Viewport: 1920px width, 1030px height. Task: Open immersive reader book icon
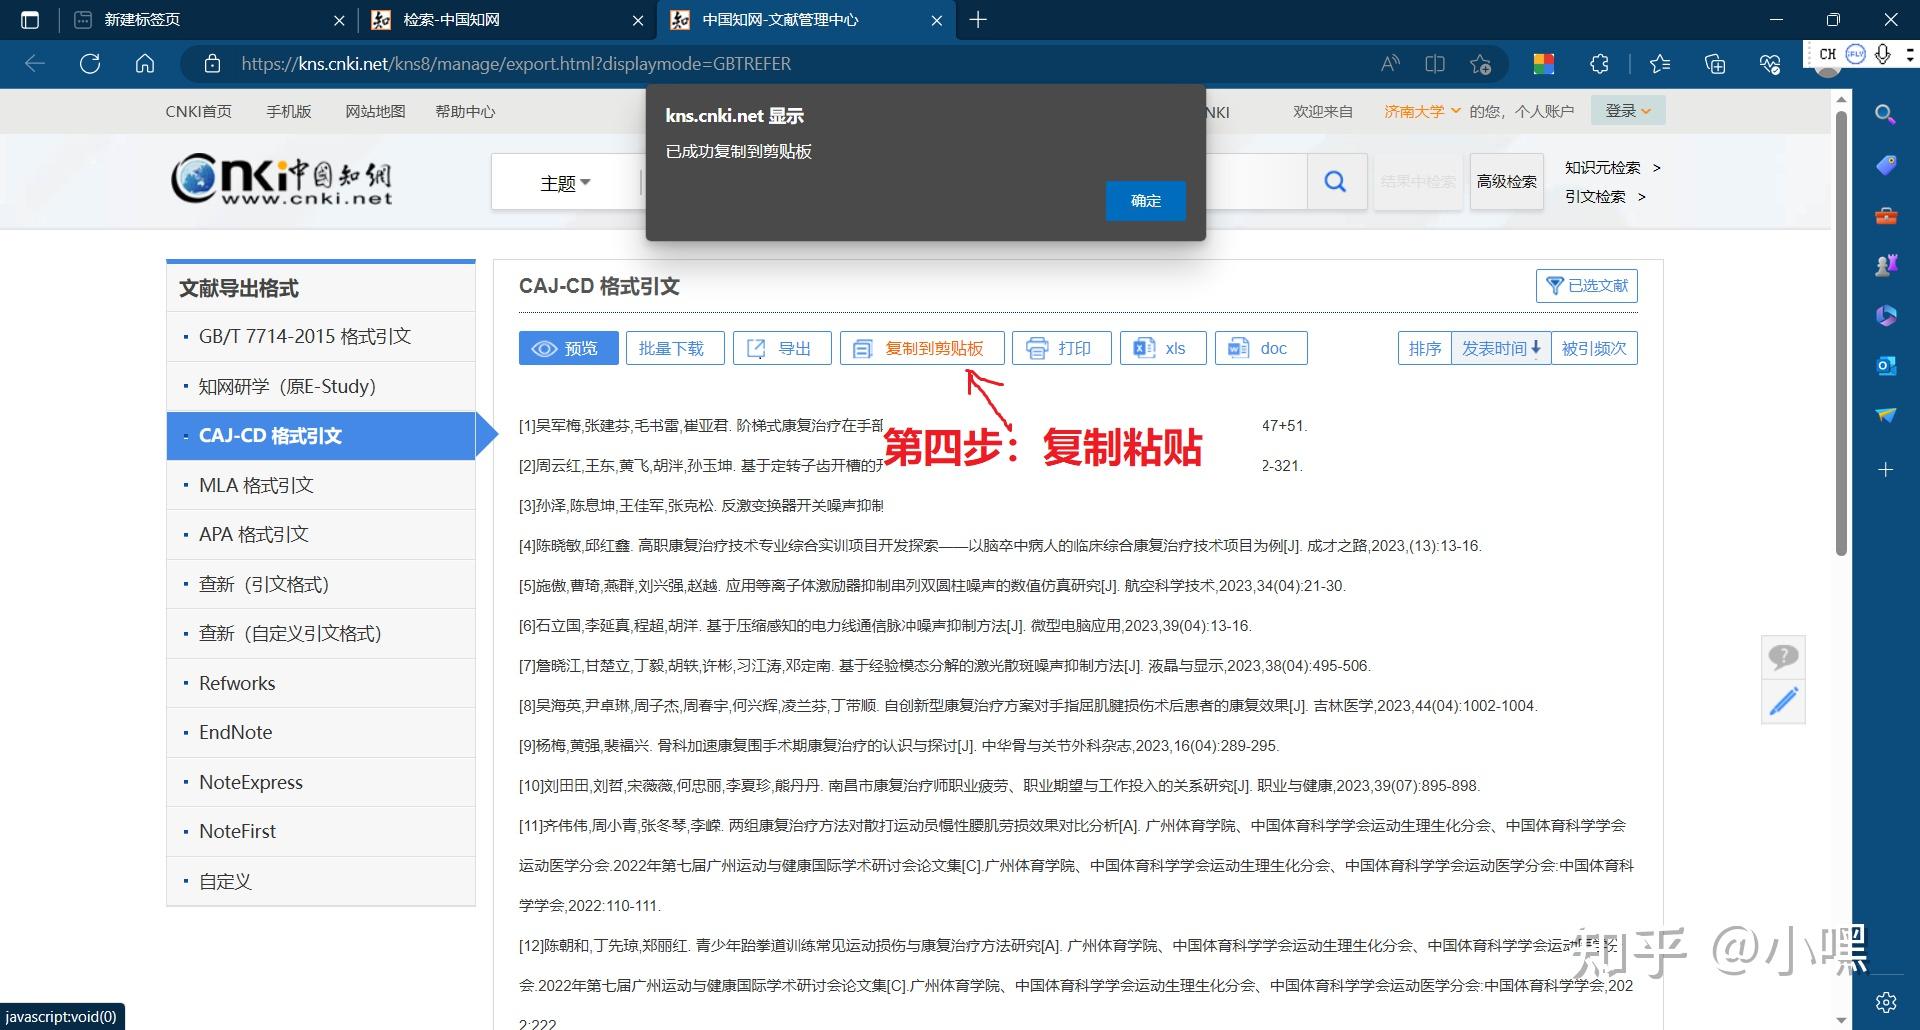click(1435, 64)
